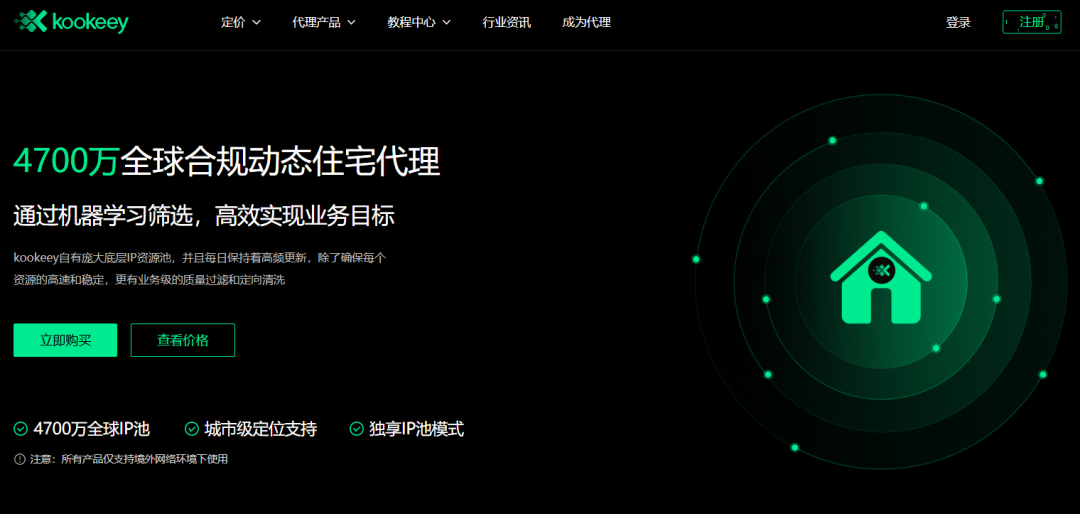Click the 立即购买 button
1080x514 pixels.
[65, 340]
